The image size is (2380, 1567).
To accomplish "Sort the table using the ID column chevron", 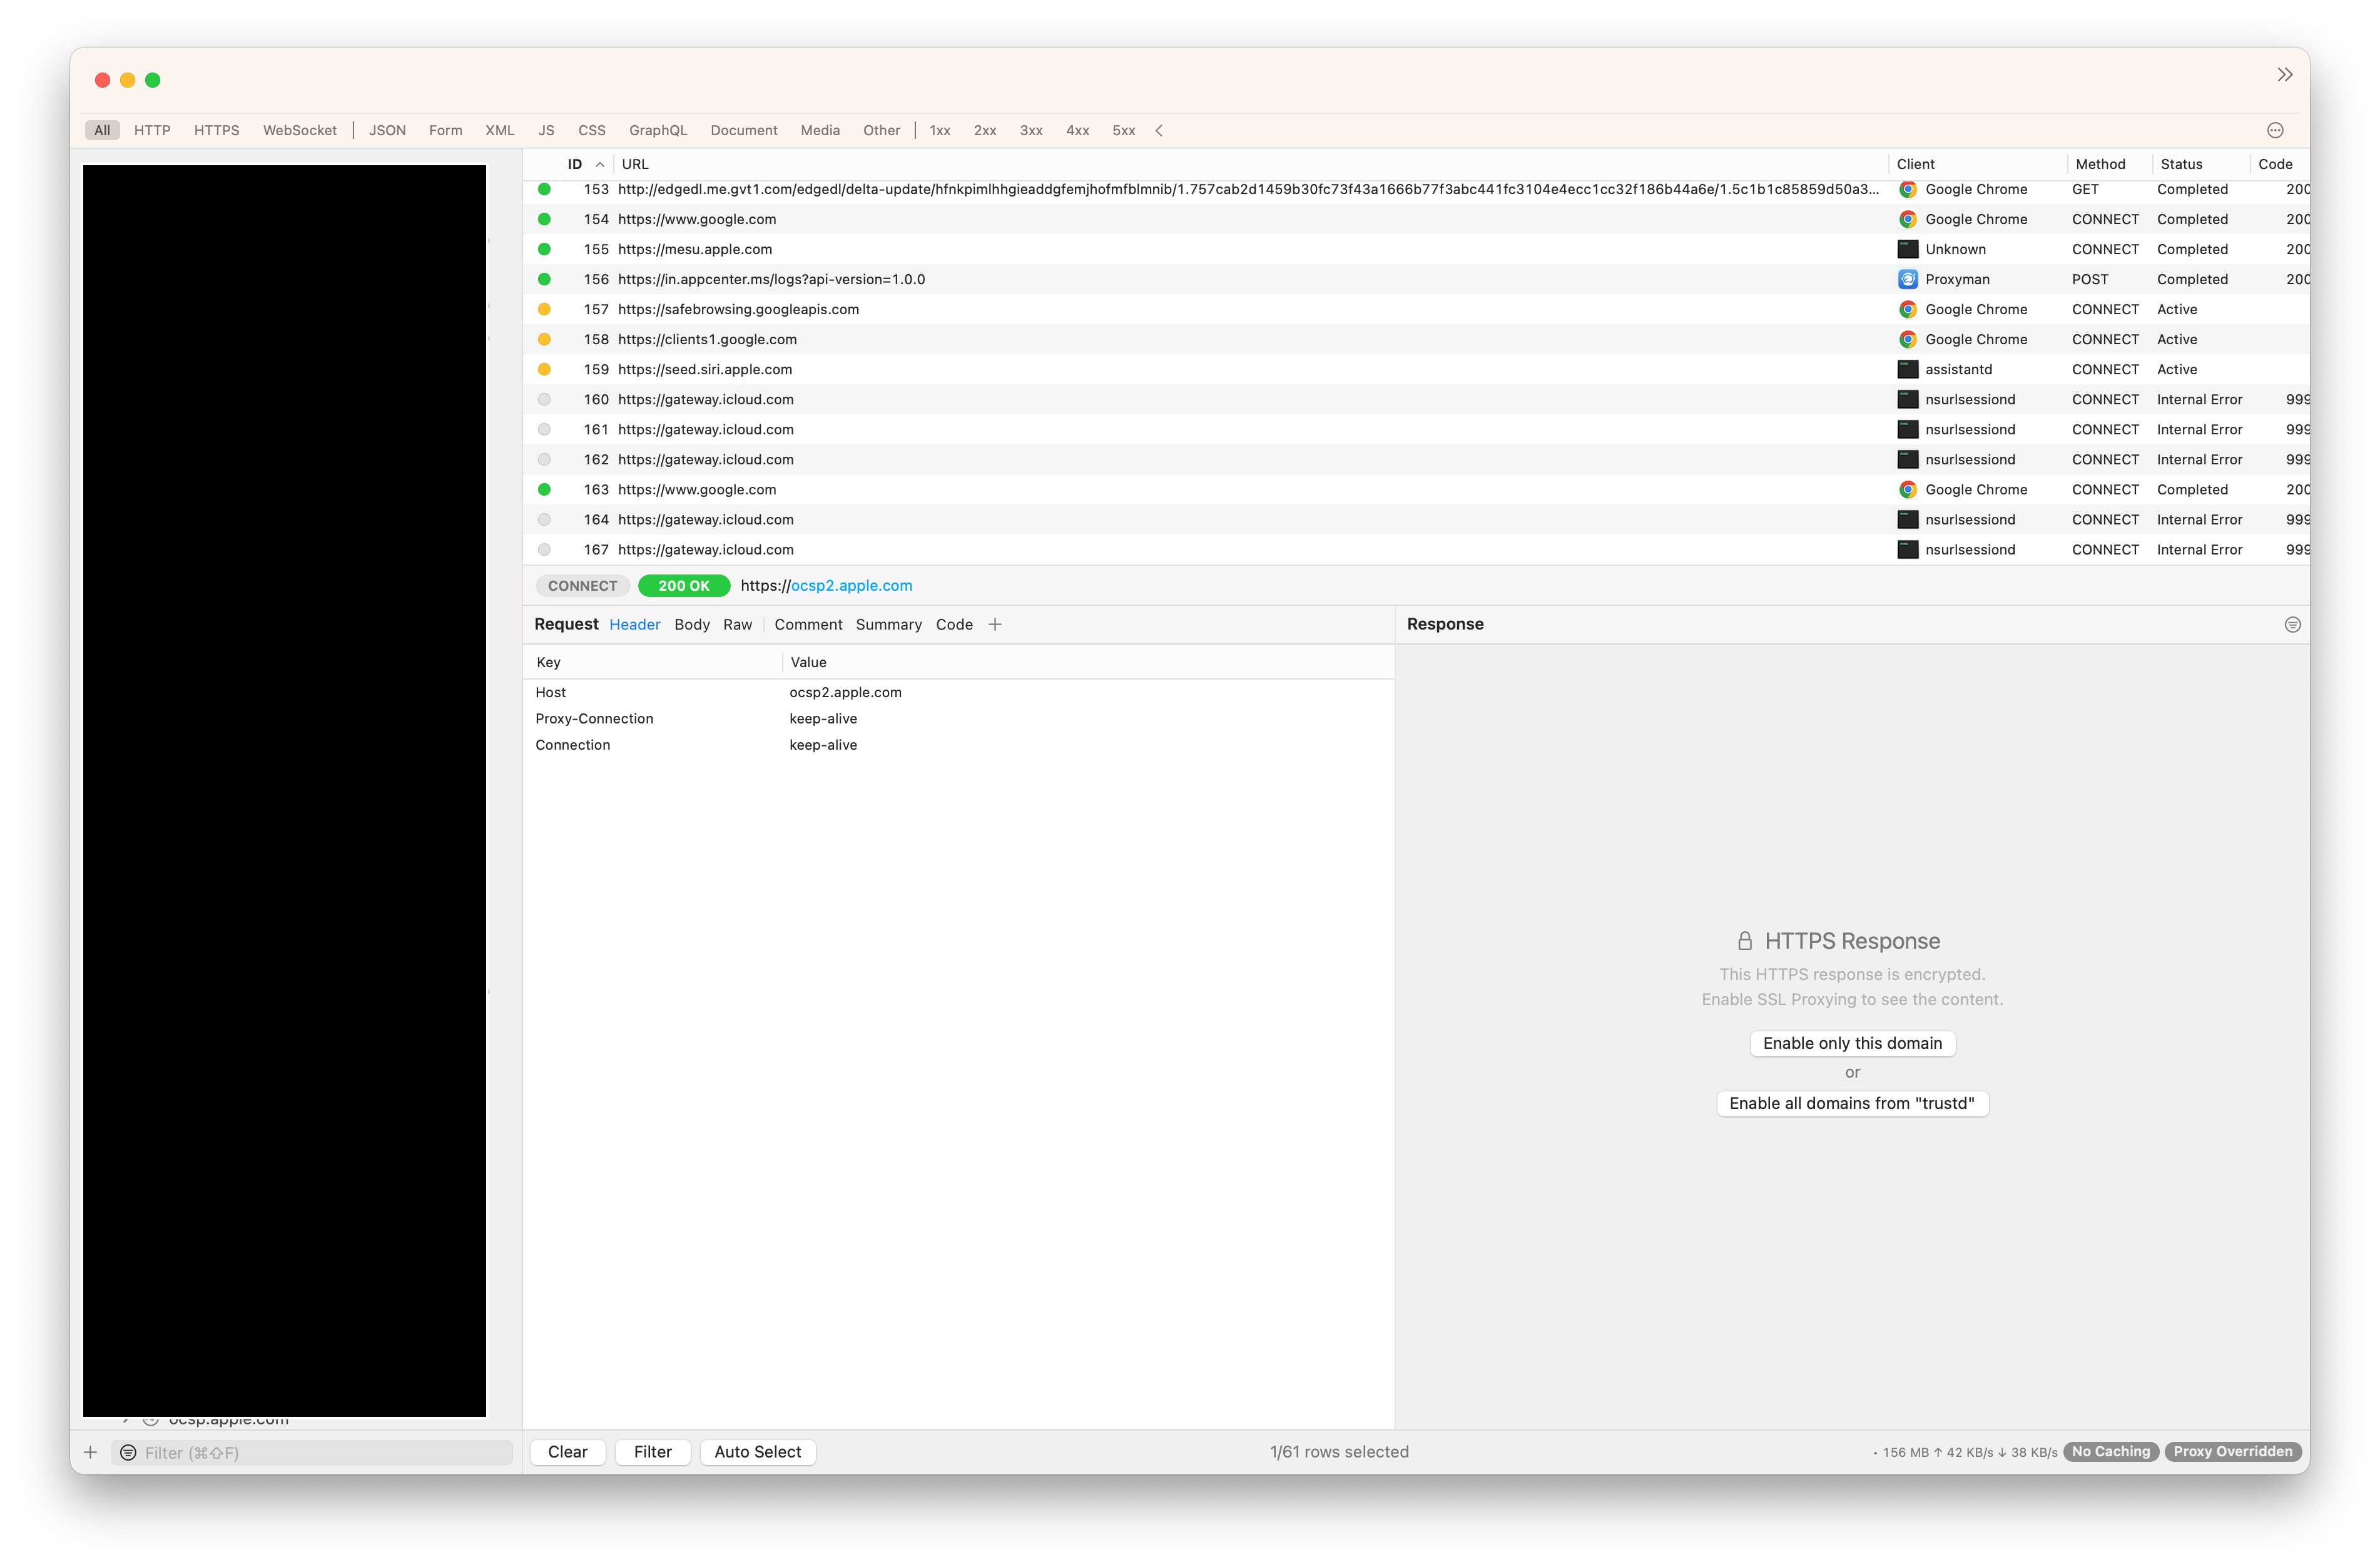I will pyautogui.click(x=600, y=164).
